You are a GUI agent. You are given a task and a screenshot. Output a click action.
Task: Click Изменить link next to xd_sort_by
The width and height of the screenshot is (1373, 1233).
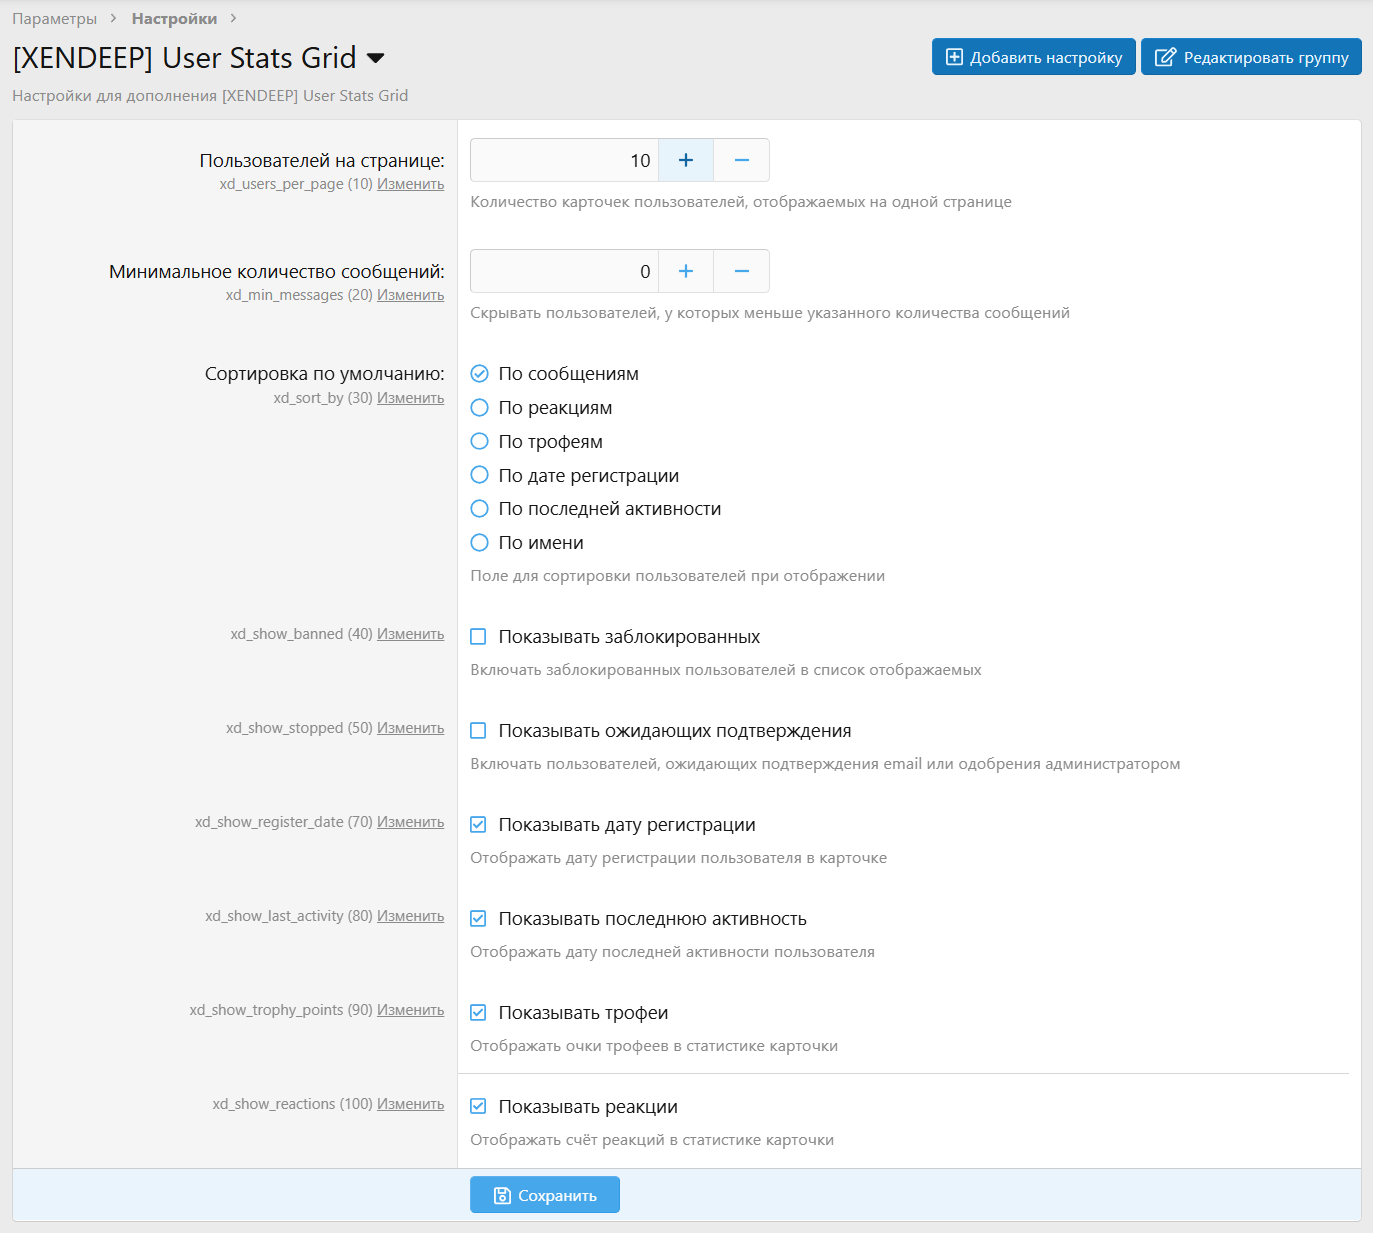tap(410, 398)
